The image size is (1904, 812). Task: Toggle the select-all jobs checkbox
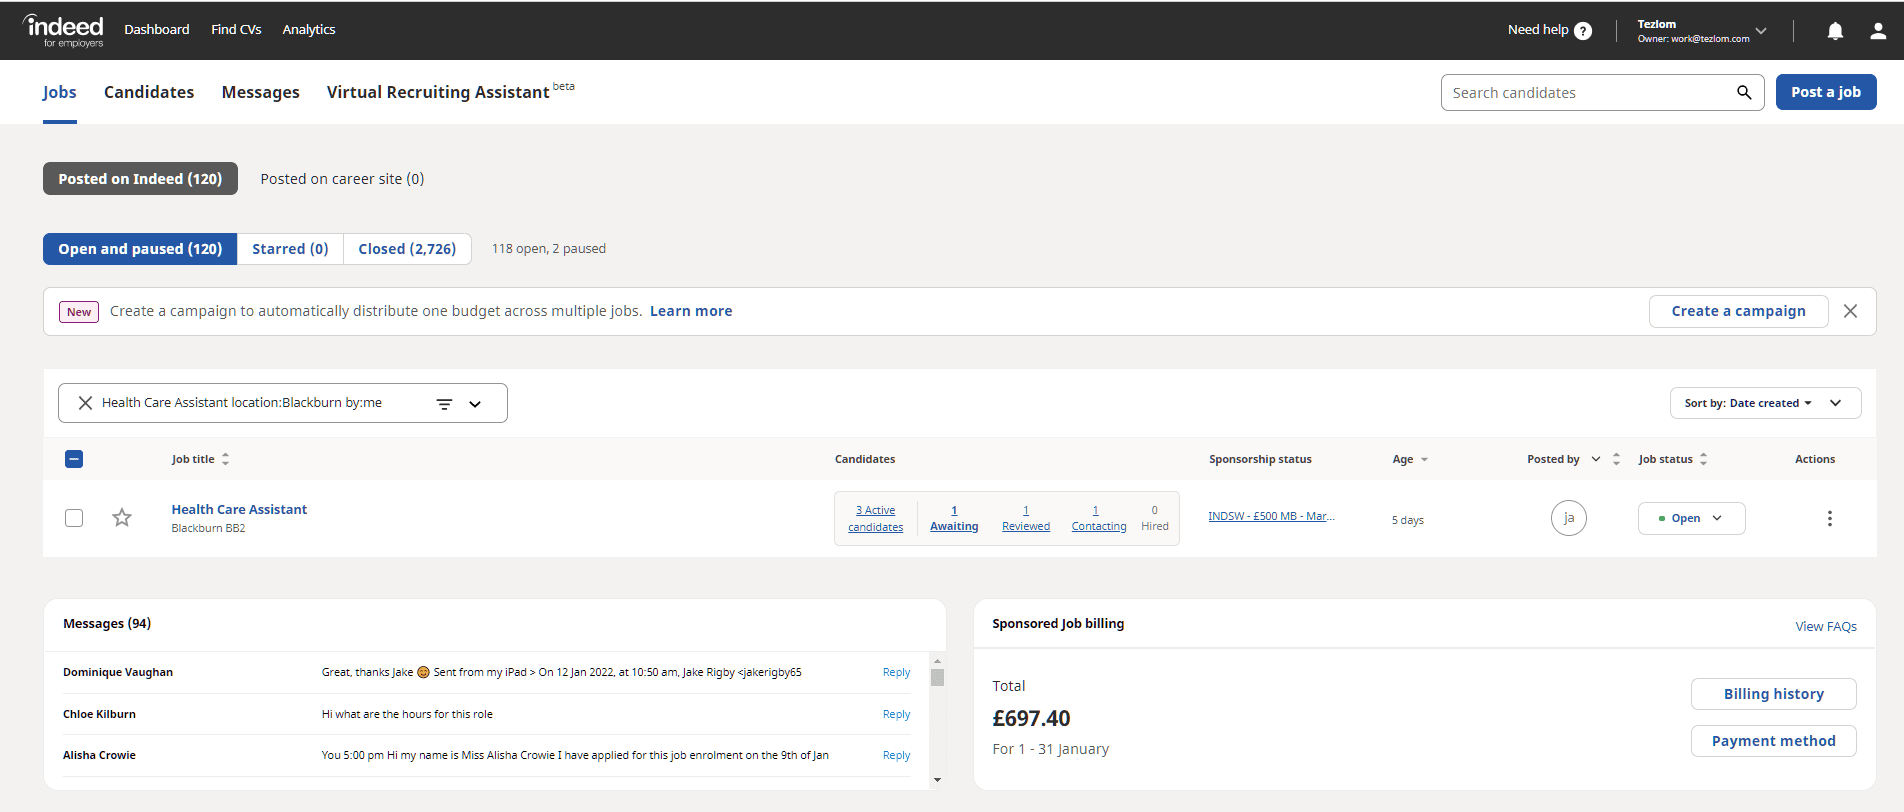(74, 459)
